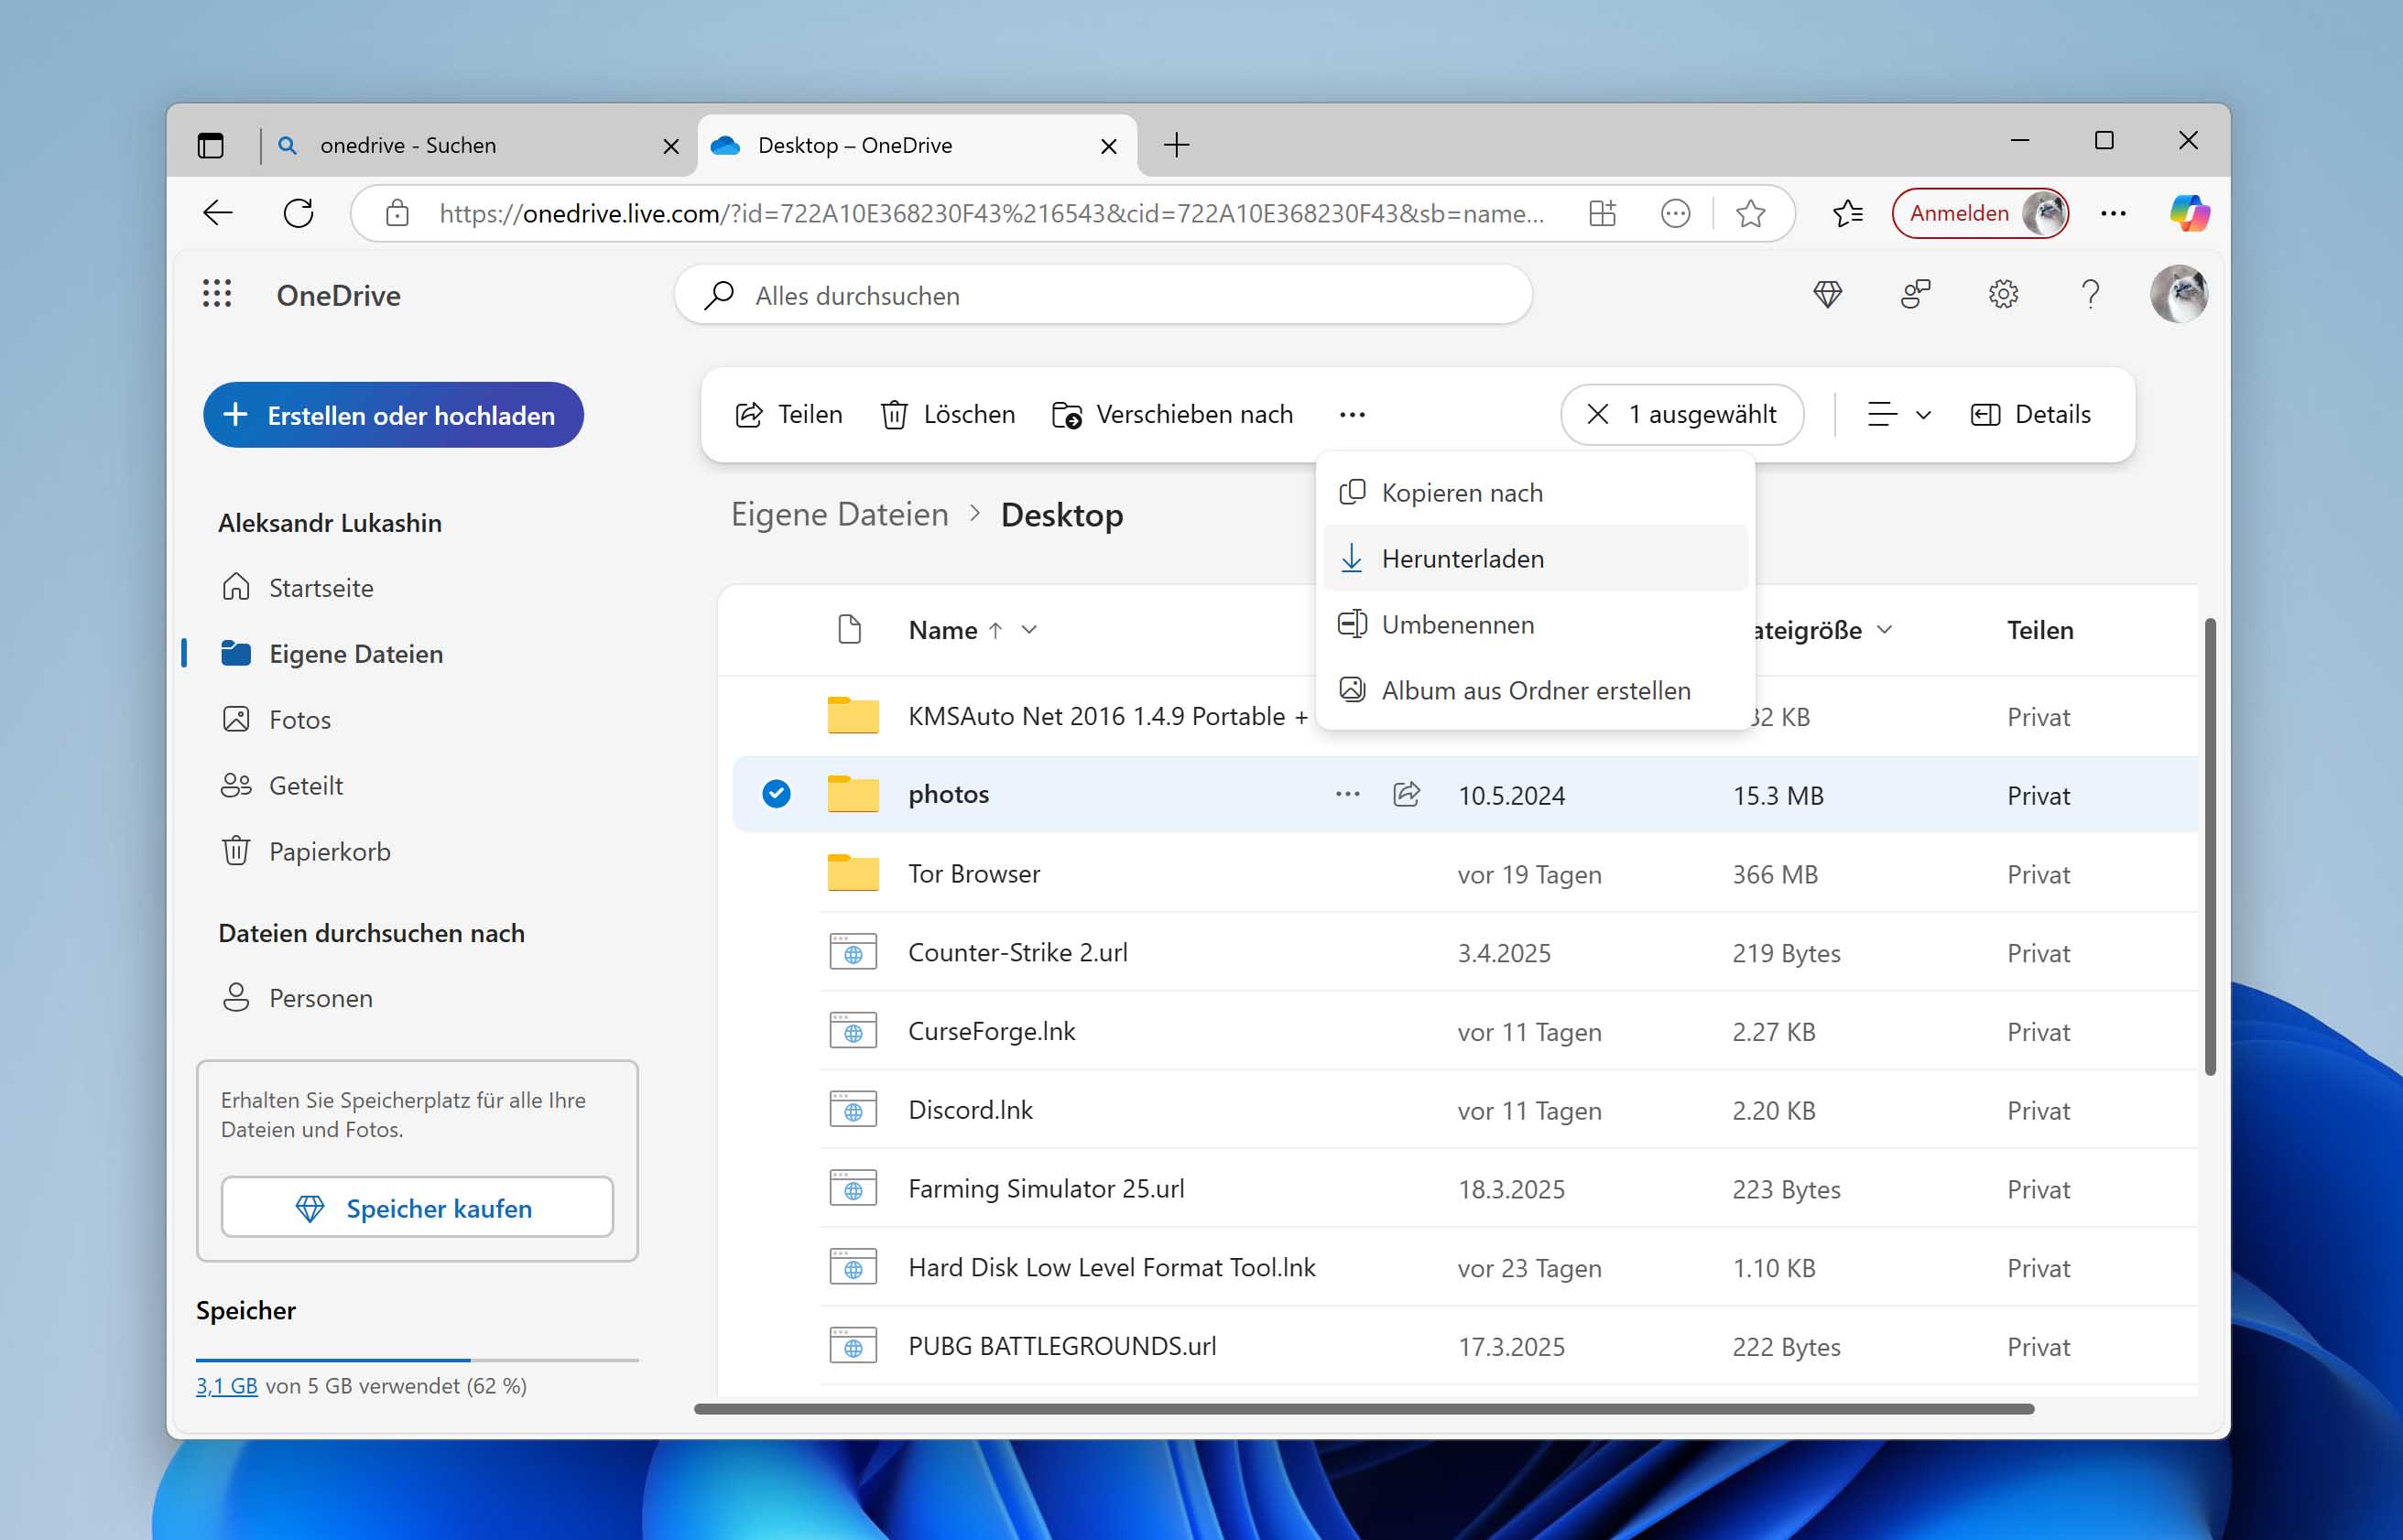This screenshot has height=1540, width=2403.
Task: Click the toolbar more options ellipsis
Action: pyautogui.click(x=1352, y=414)
